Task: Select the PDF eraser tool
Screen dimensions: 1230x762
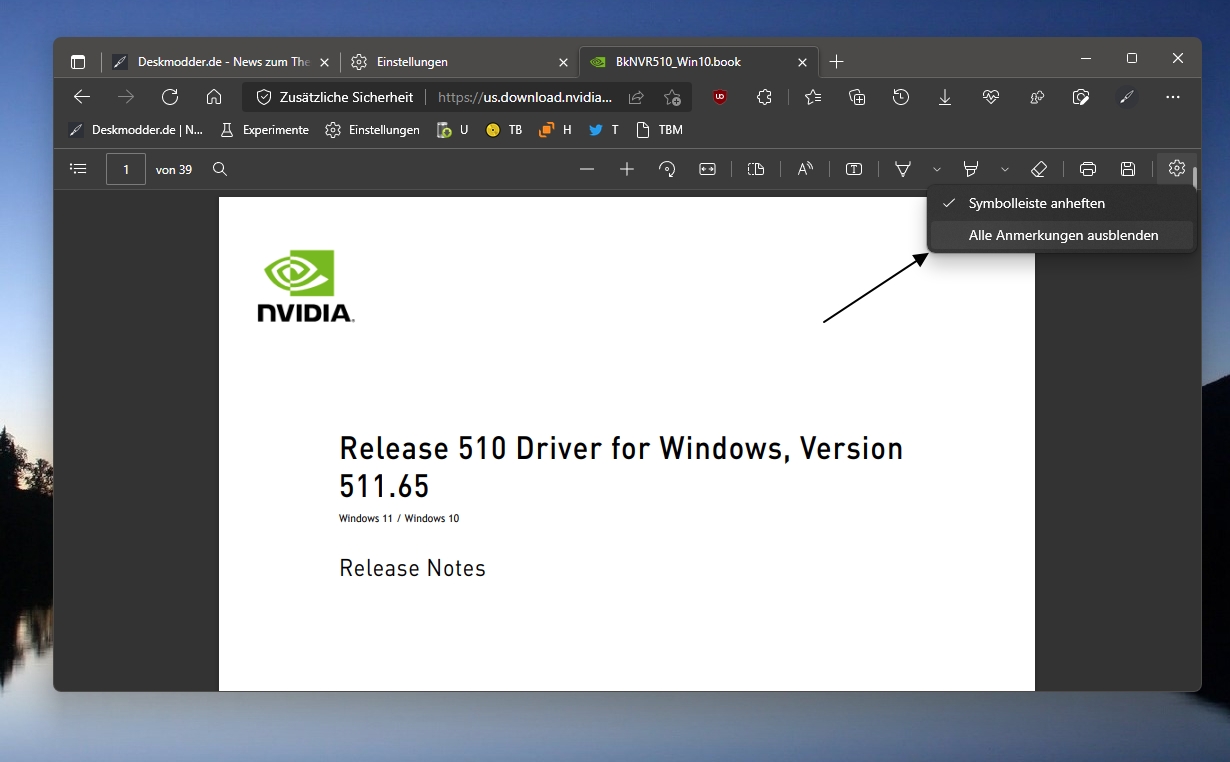Action: point(1039,169)
